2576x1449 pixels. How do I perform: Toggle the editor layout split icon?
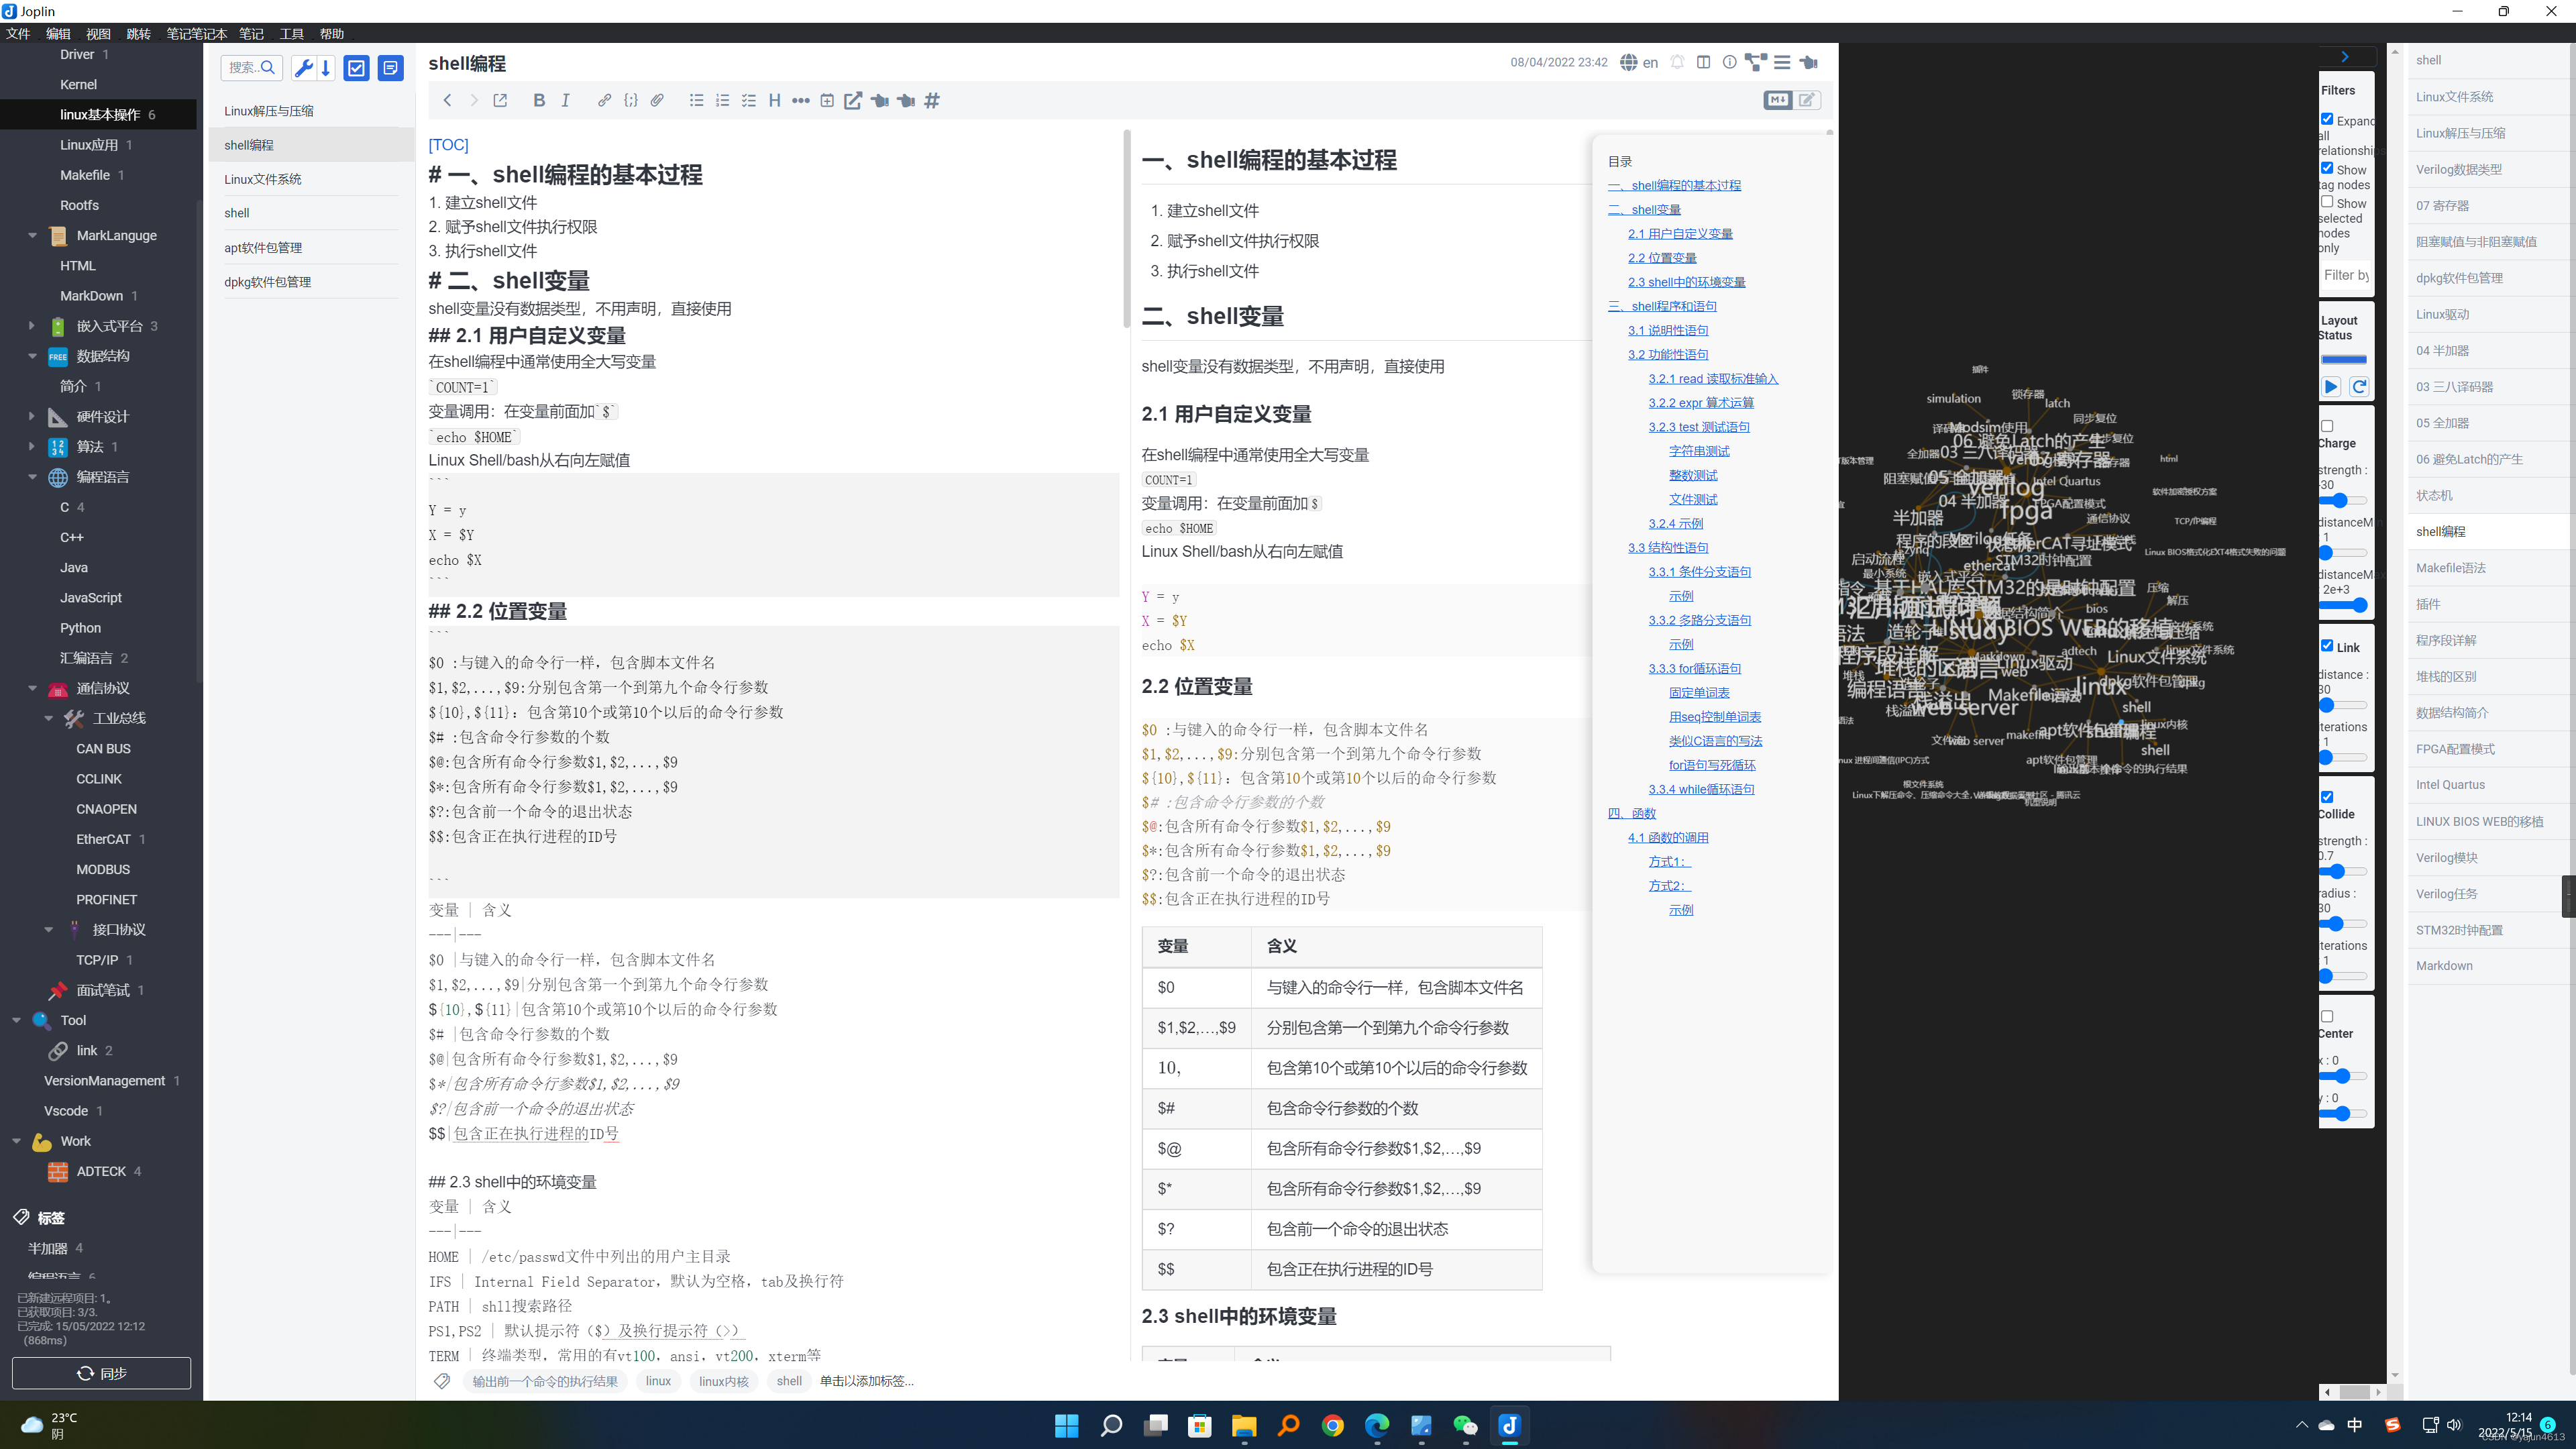[x=1704, y=62]
